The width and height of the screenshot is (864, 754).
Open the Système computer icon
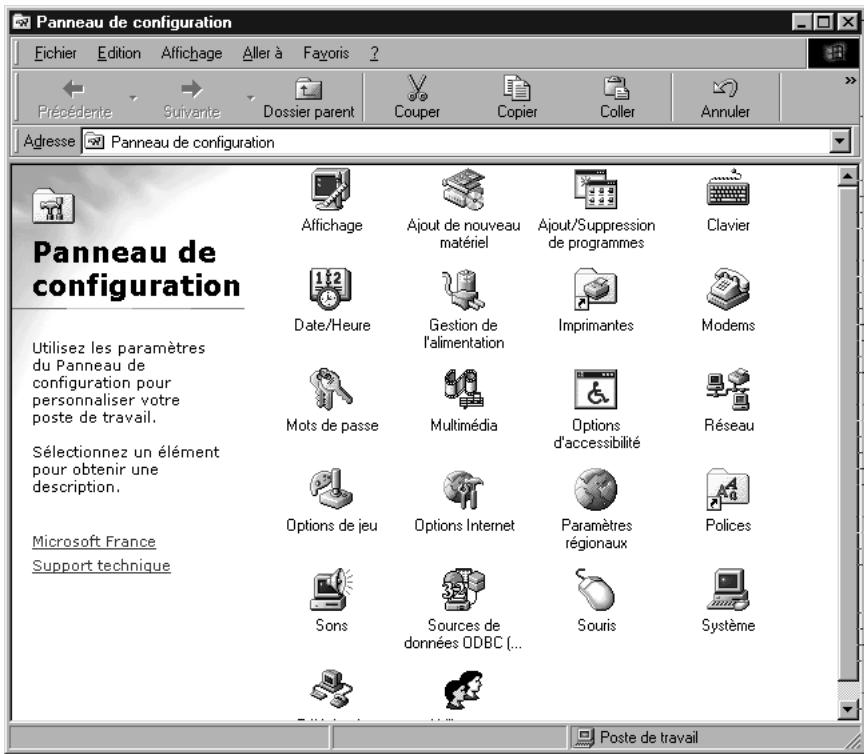pyautogui.click(x=728, y=589)
